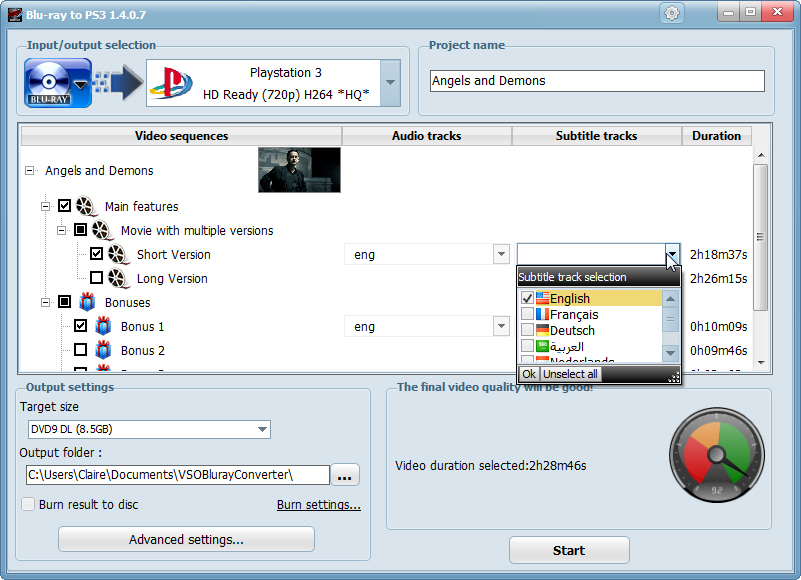Viewport: 801px width, 580px height.
Task: Open Bonus 1 audio track dropdown
Action: (501, 326)
